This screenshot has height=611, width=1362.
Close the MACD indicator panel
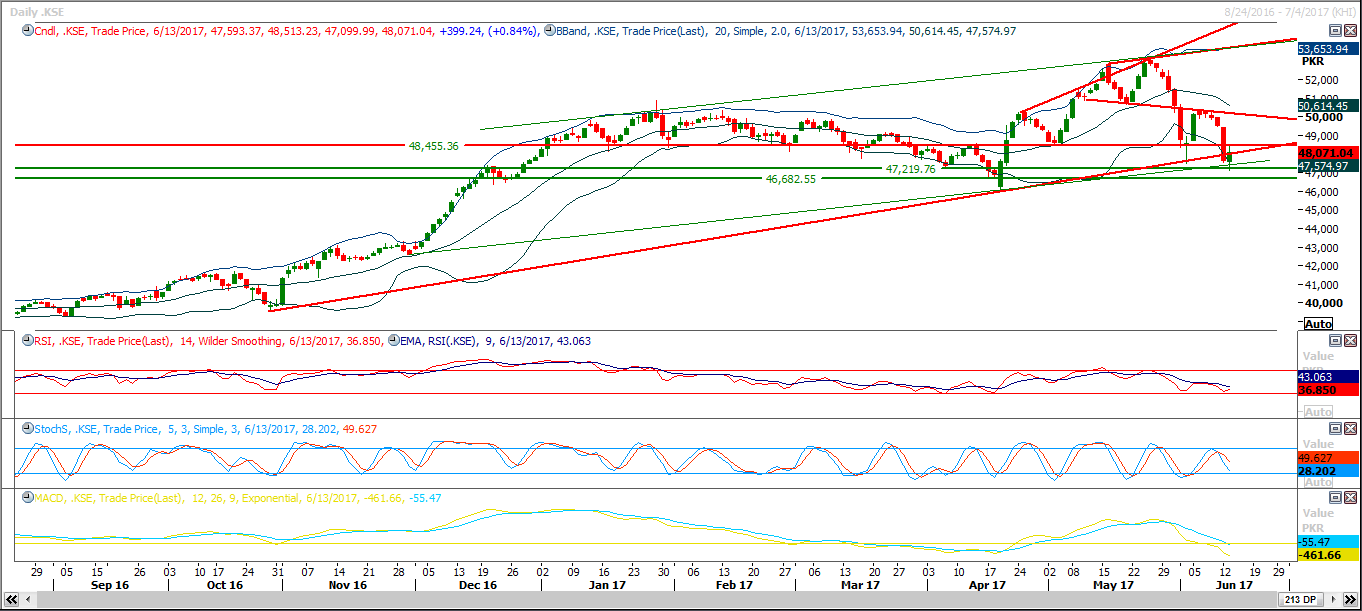(1350, 498)
